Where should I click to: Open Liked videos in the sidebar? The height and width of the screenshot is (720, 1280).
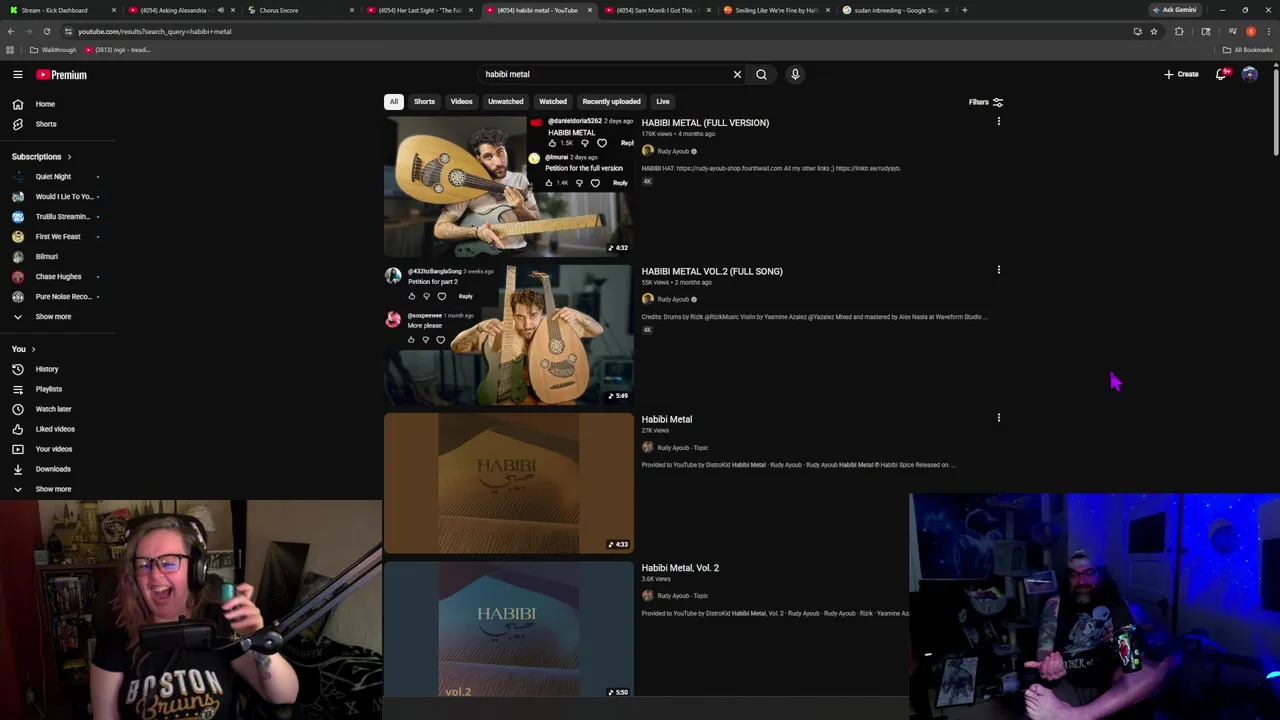click(x=57, y=429)
